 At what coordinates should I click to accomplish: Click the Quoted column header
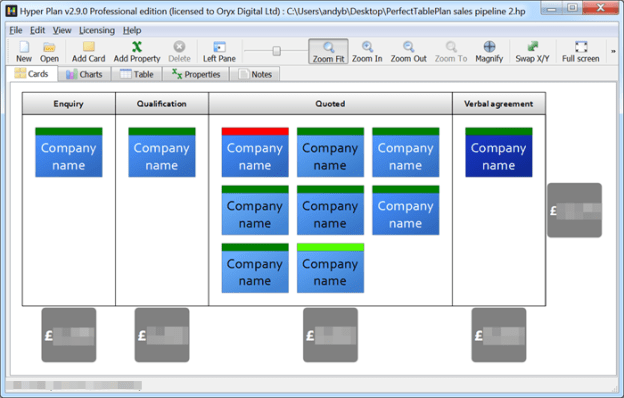coord(330,104)
